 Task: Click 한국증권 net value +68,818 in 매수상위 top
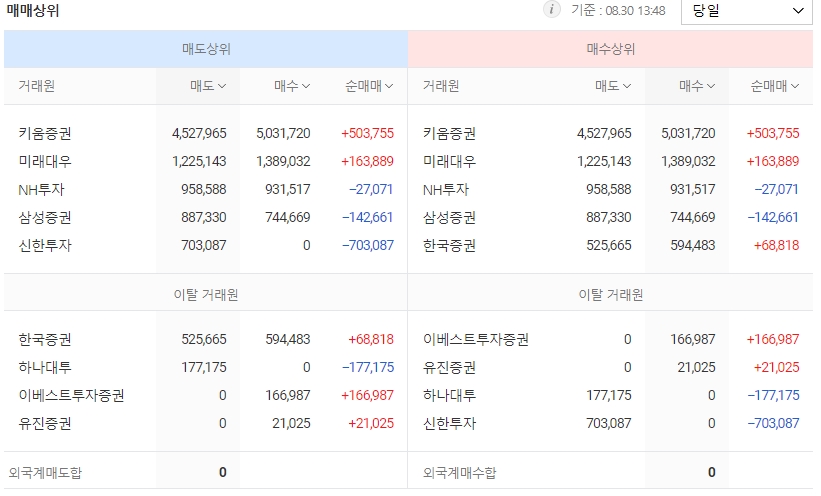[776, 246]
